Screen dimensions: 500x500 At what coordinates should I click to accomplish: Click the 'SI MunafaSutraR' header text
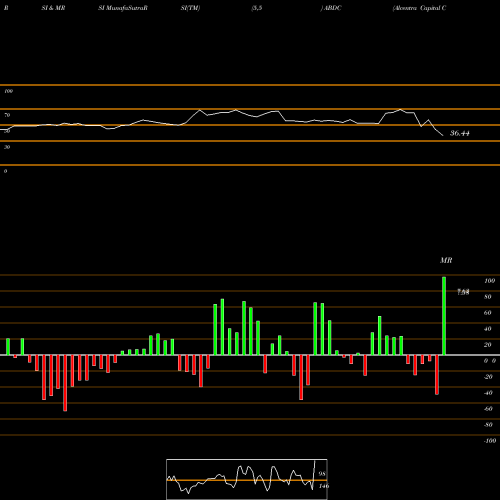pos(123,8)
